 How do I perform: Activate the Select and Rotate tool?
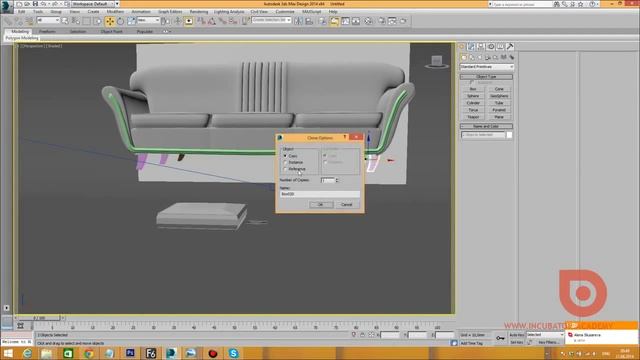point(120,21)
